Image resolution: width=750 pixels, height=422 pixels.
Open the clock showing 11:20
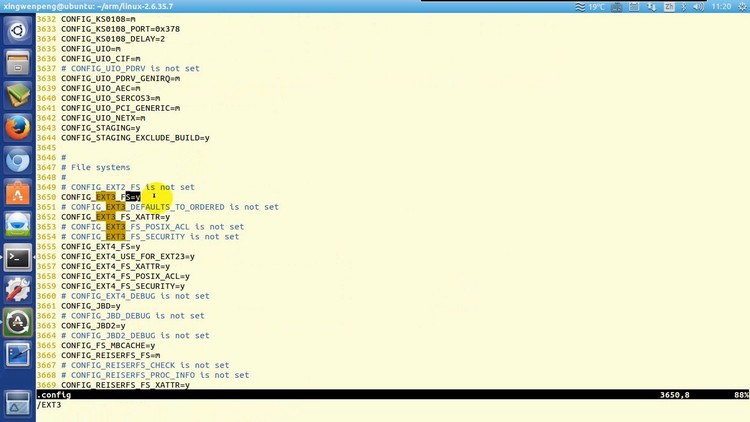[x=721, y=7]
